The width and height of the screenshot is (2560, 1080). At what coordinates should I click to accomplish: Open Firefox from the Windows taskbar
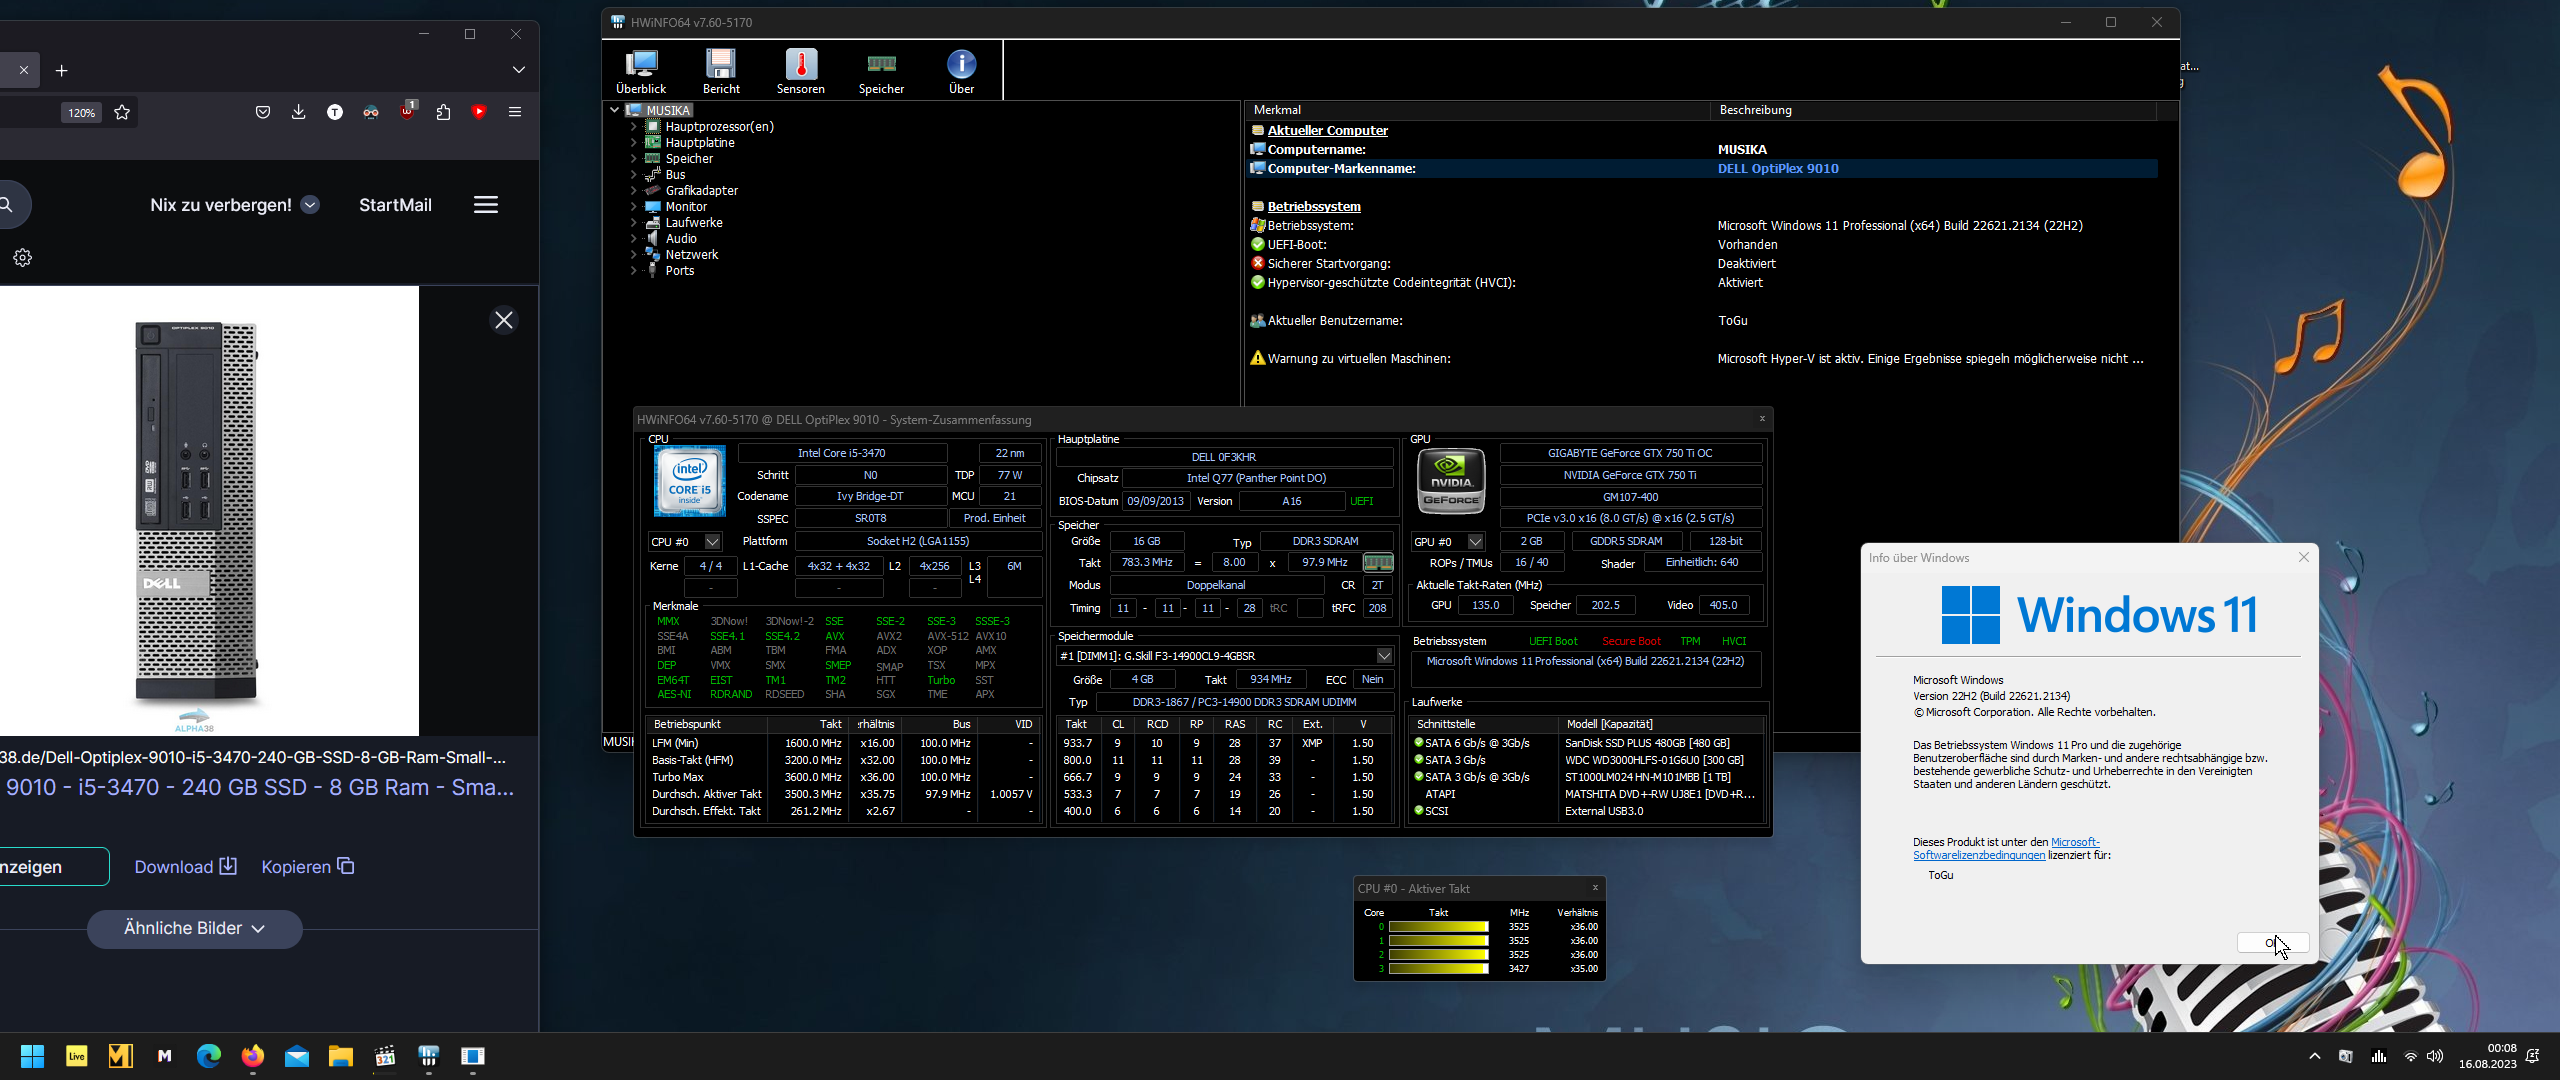click(253, 1056)
